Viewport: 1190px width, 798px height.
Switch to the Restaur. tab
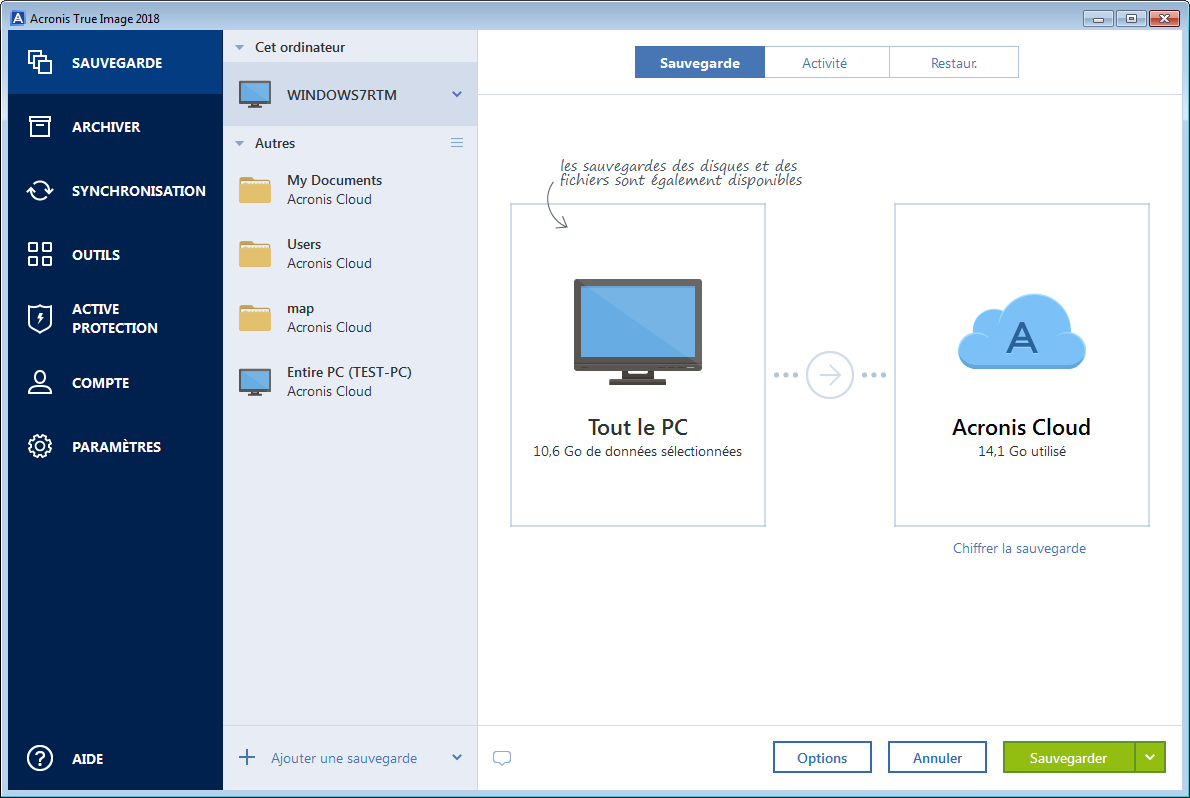(954, 62)
